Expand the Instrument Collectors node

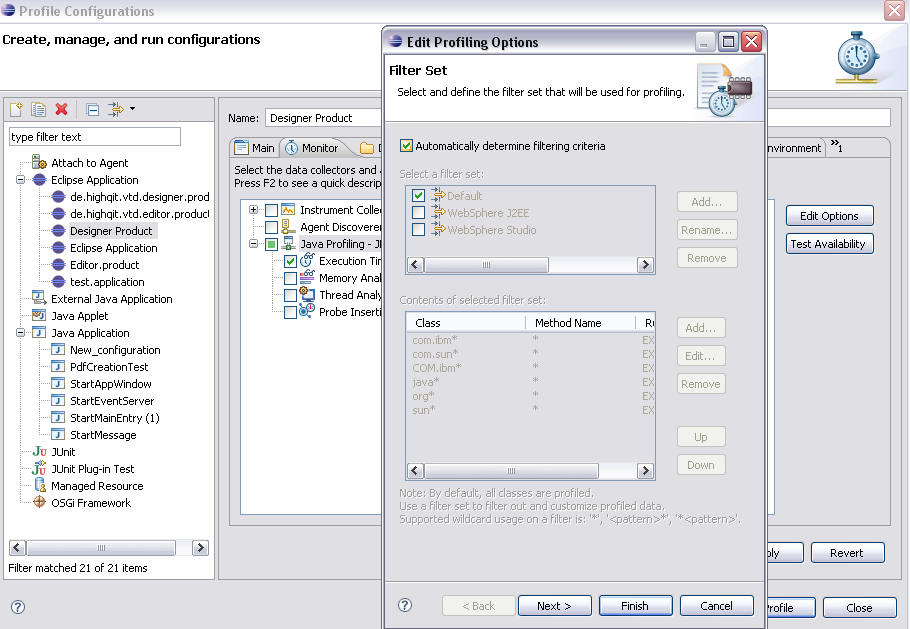click(x=253, y=209)
